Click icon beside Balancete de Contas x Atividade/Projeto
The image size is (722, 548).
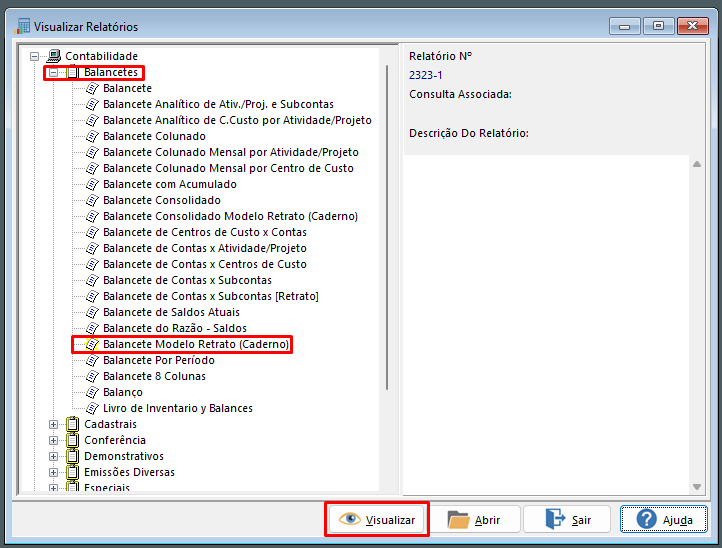93,248
